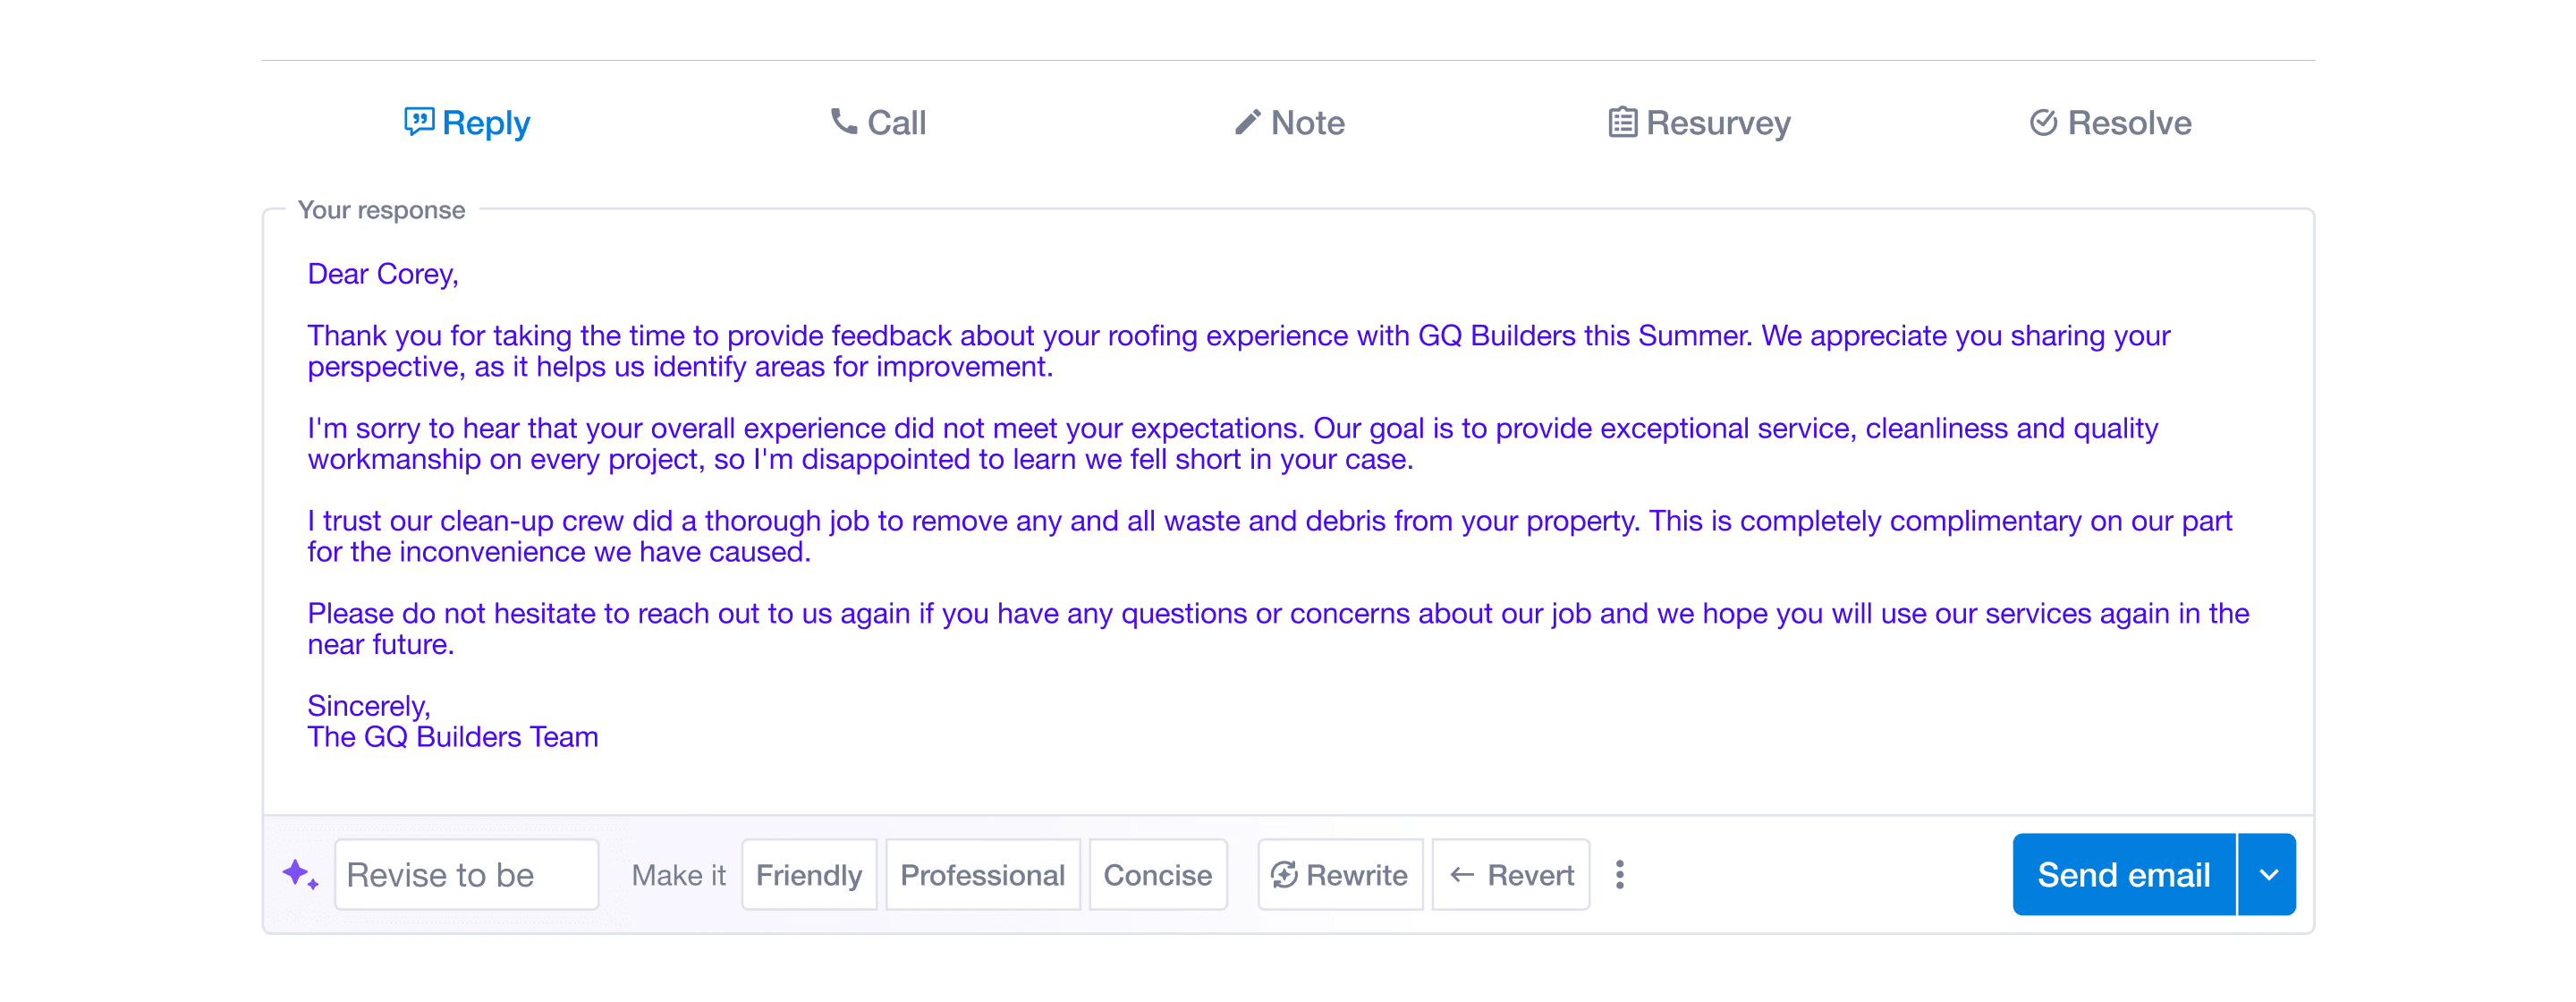Click the Revert left arrow icon
Screen dimensions: 2576x1002
point(1462,875)
